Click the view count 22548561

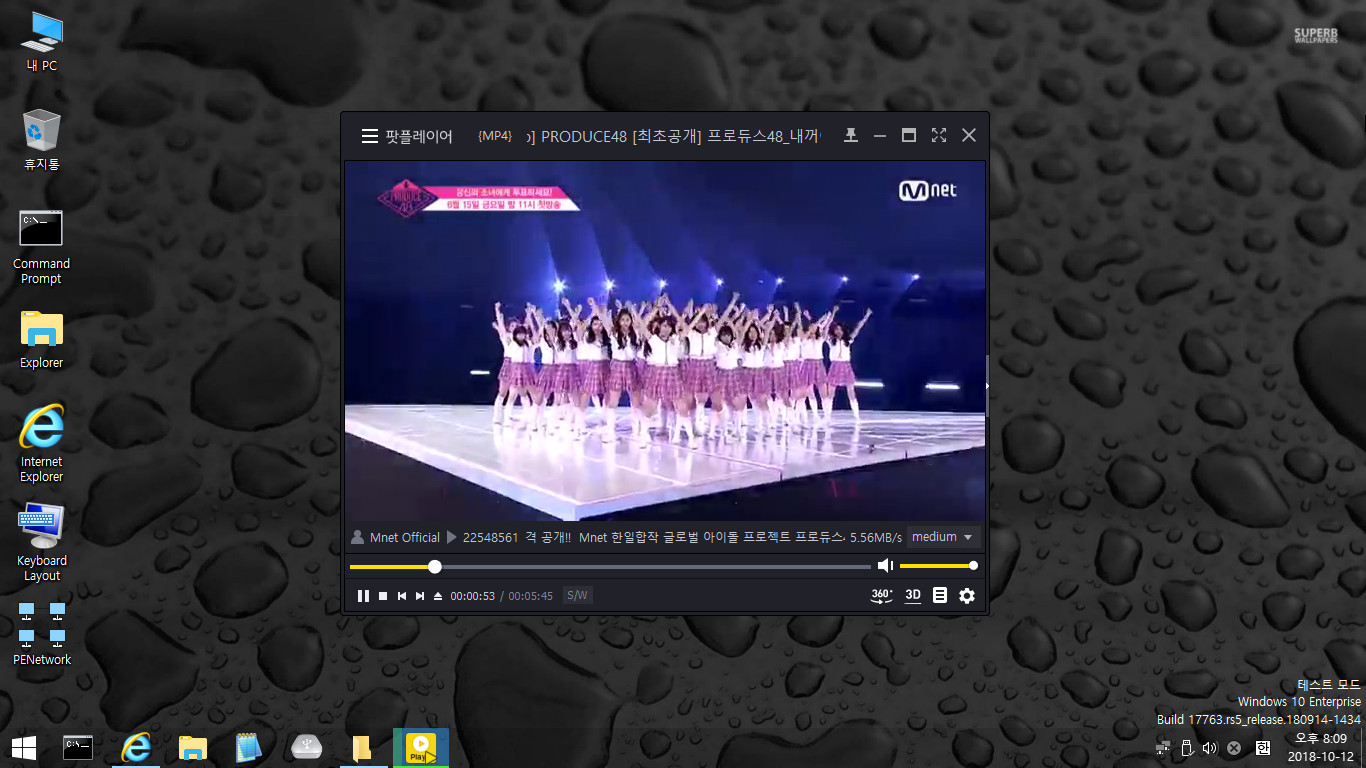click(x=490, y=537)
